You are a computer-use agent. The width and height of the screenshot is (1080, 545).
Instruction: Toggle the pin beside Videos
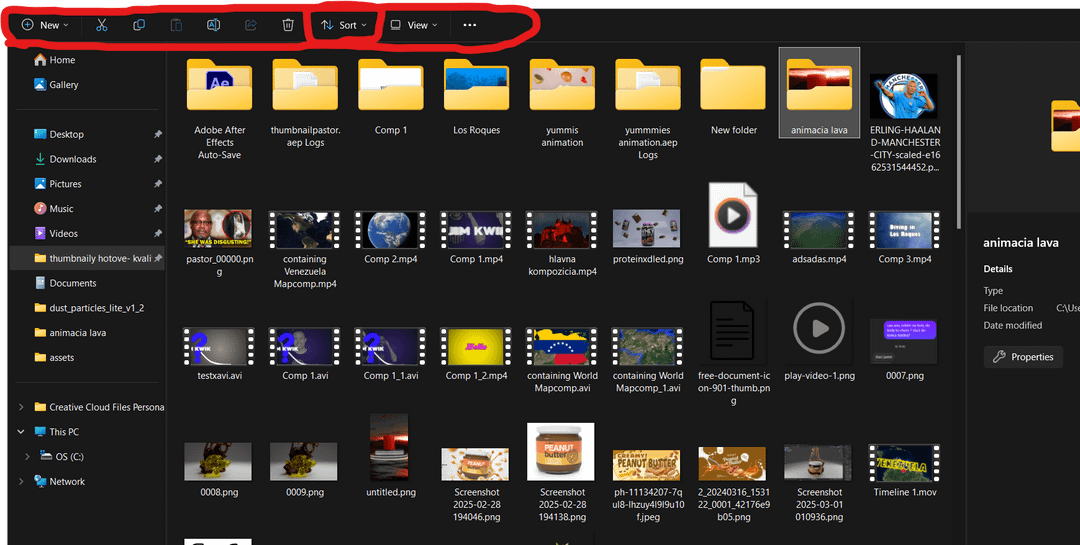tap(158, 234)
